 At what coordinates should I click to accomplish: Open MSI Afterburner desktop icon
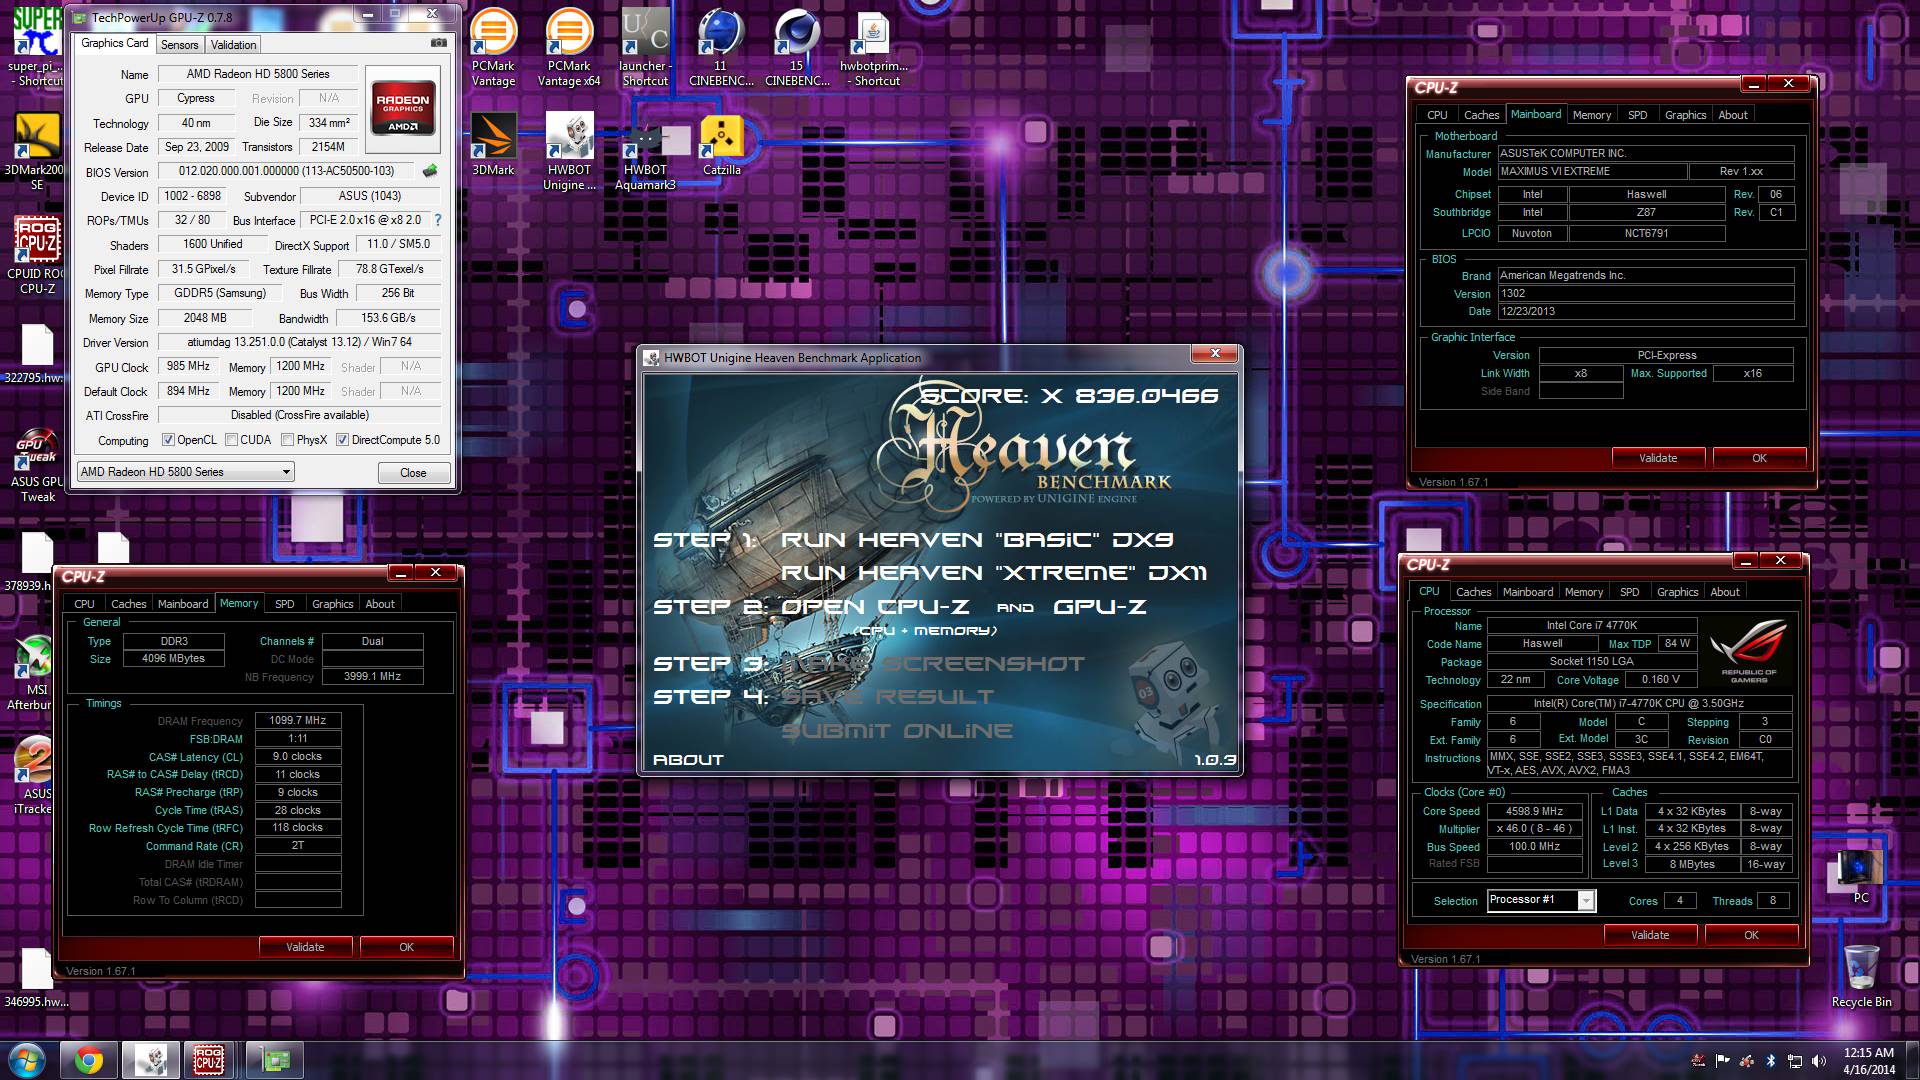coord(36,672)
